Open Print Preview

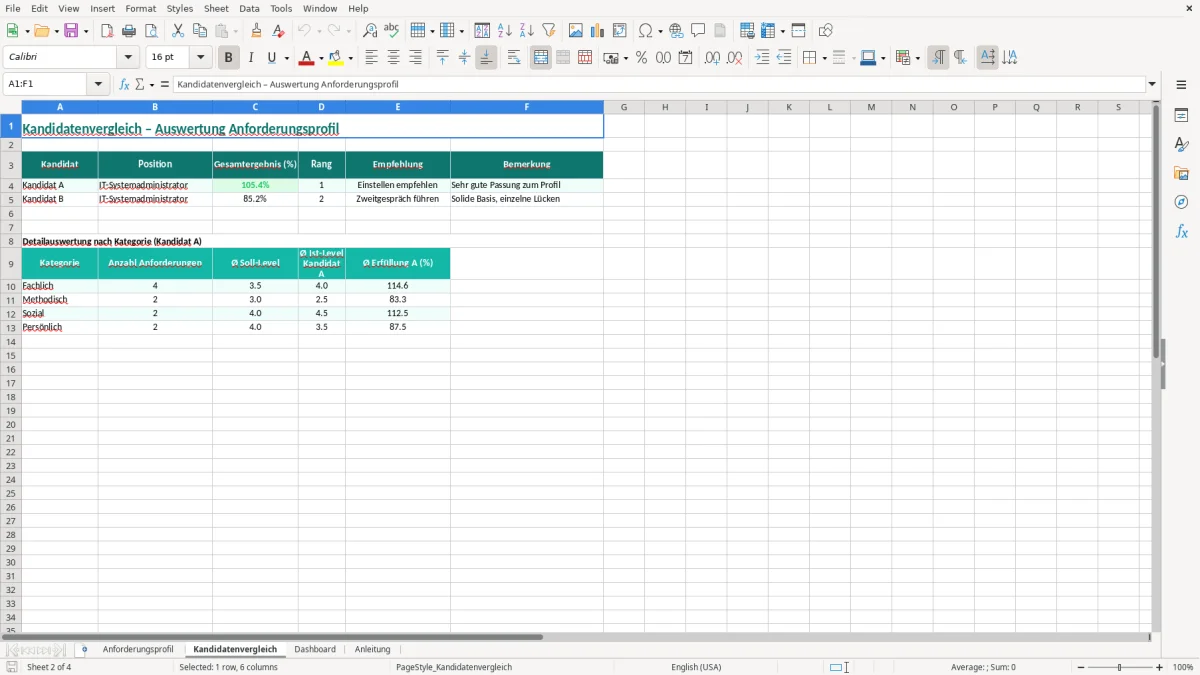(151, 31)
